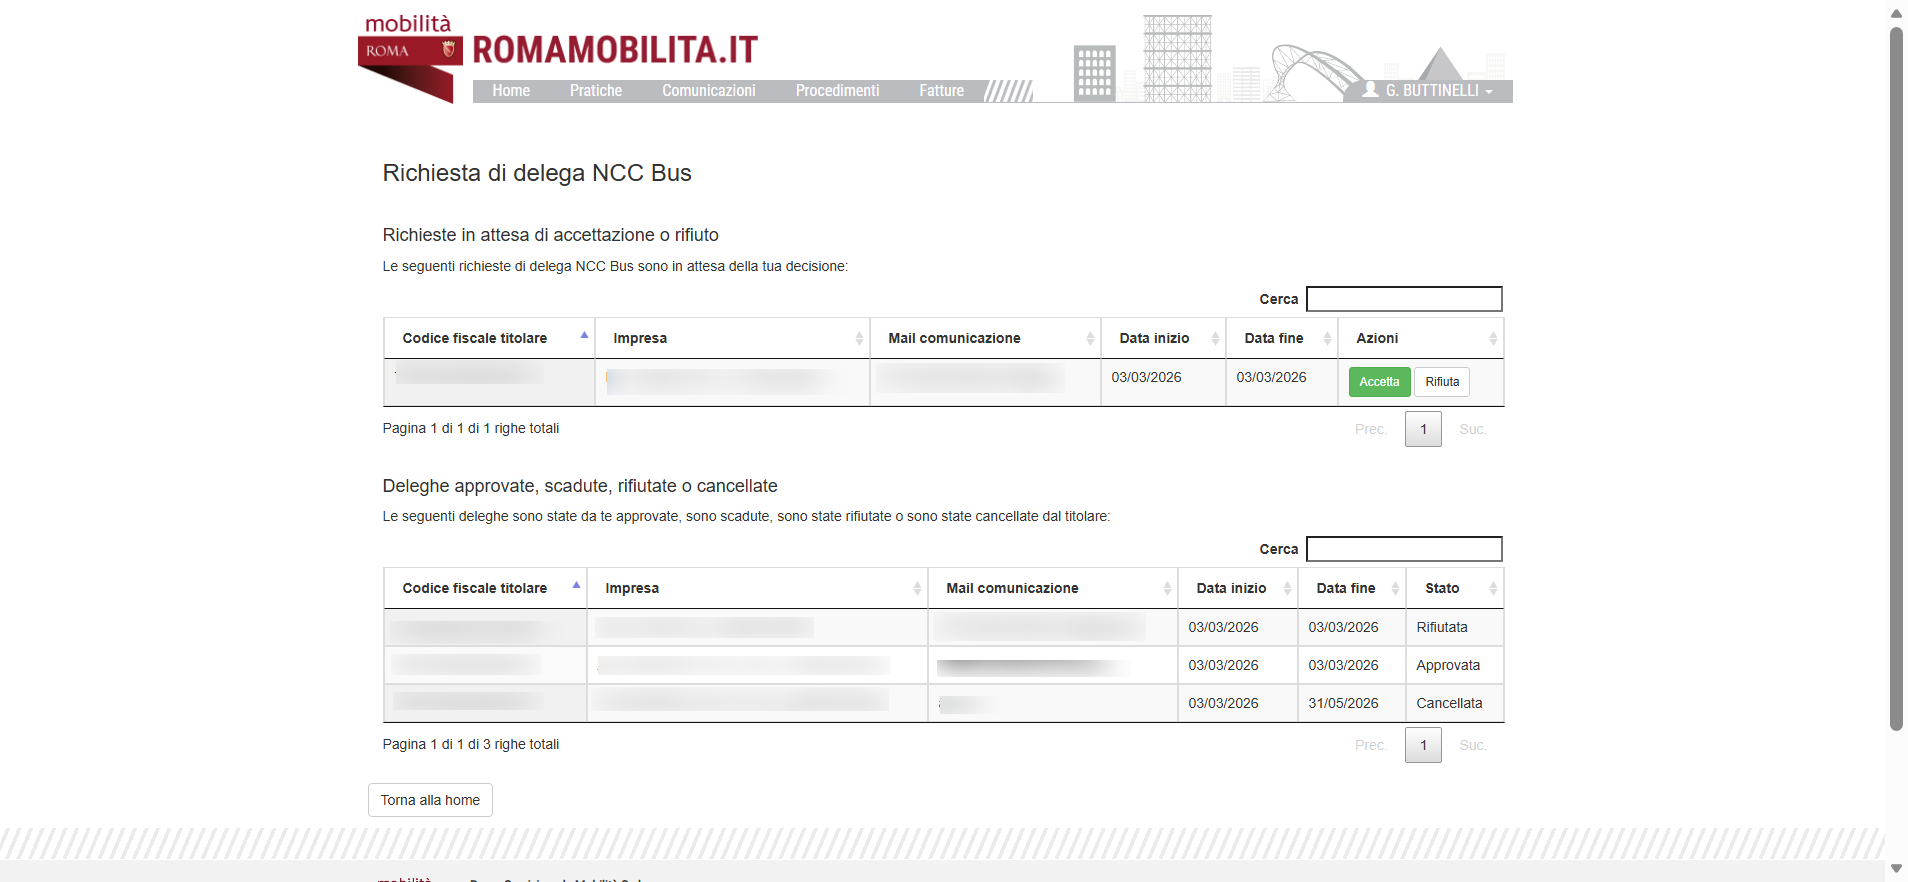The width and height of the screenshot is (1908, 882).
Task: Reject the pending delegation with Rifiuta
Action: [x=1441, y=382]
